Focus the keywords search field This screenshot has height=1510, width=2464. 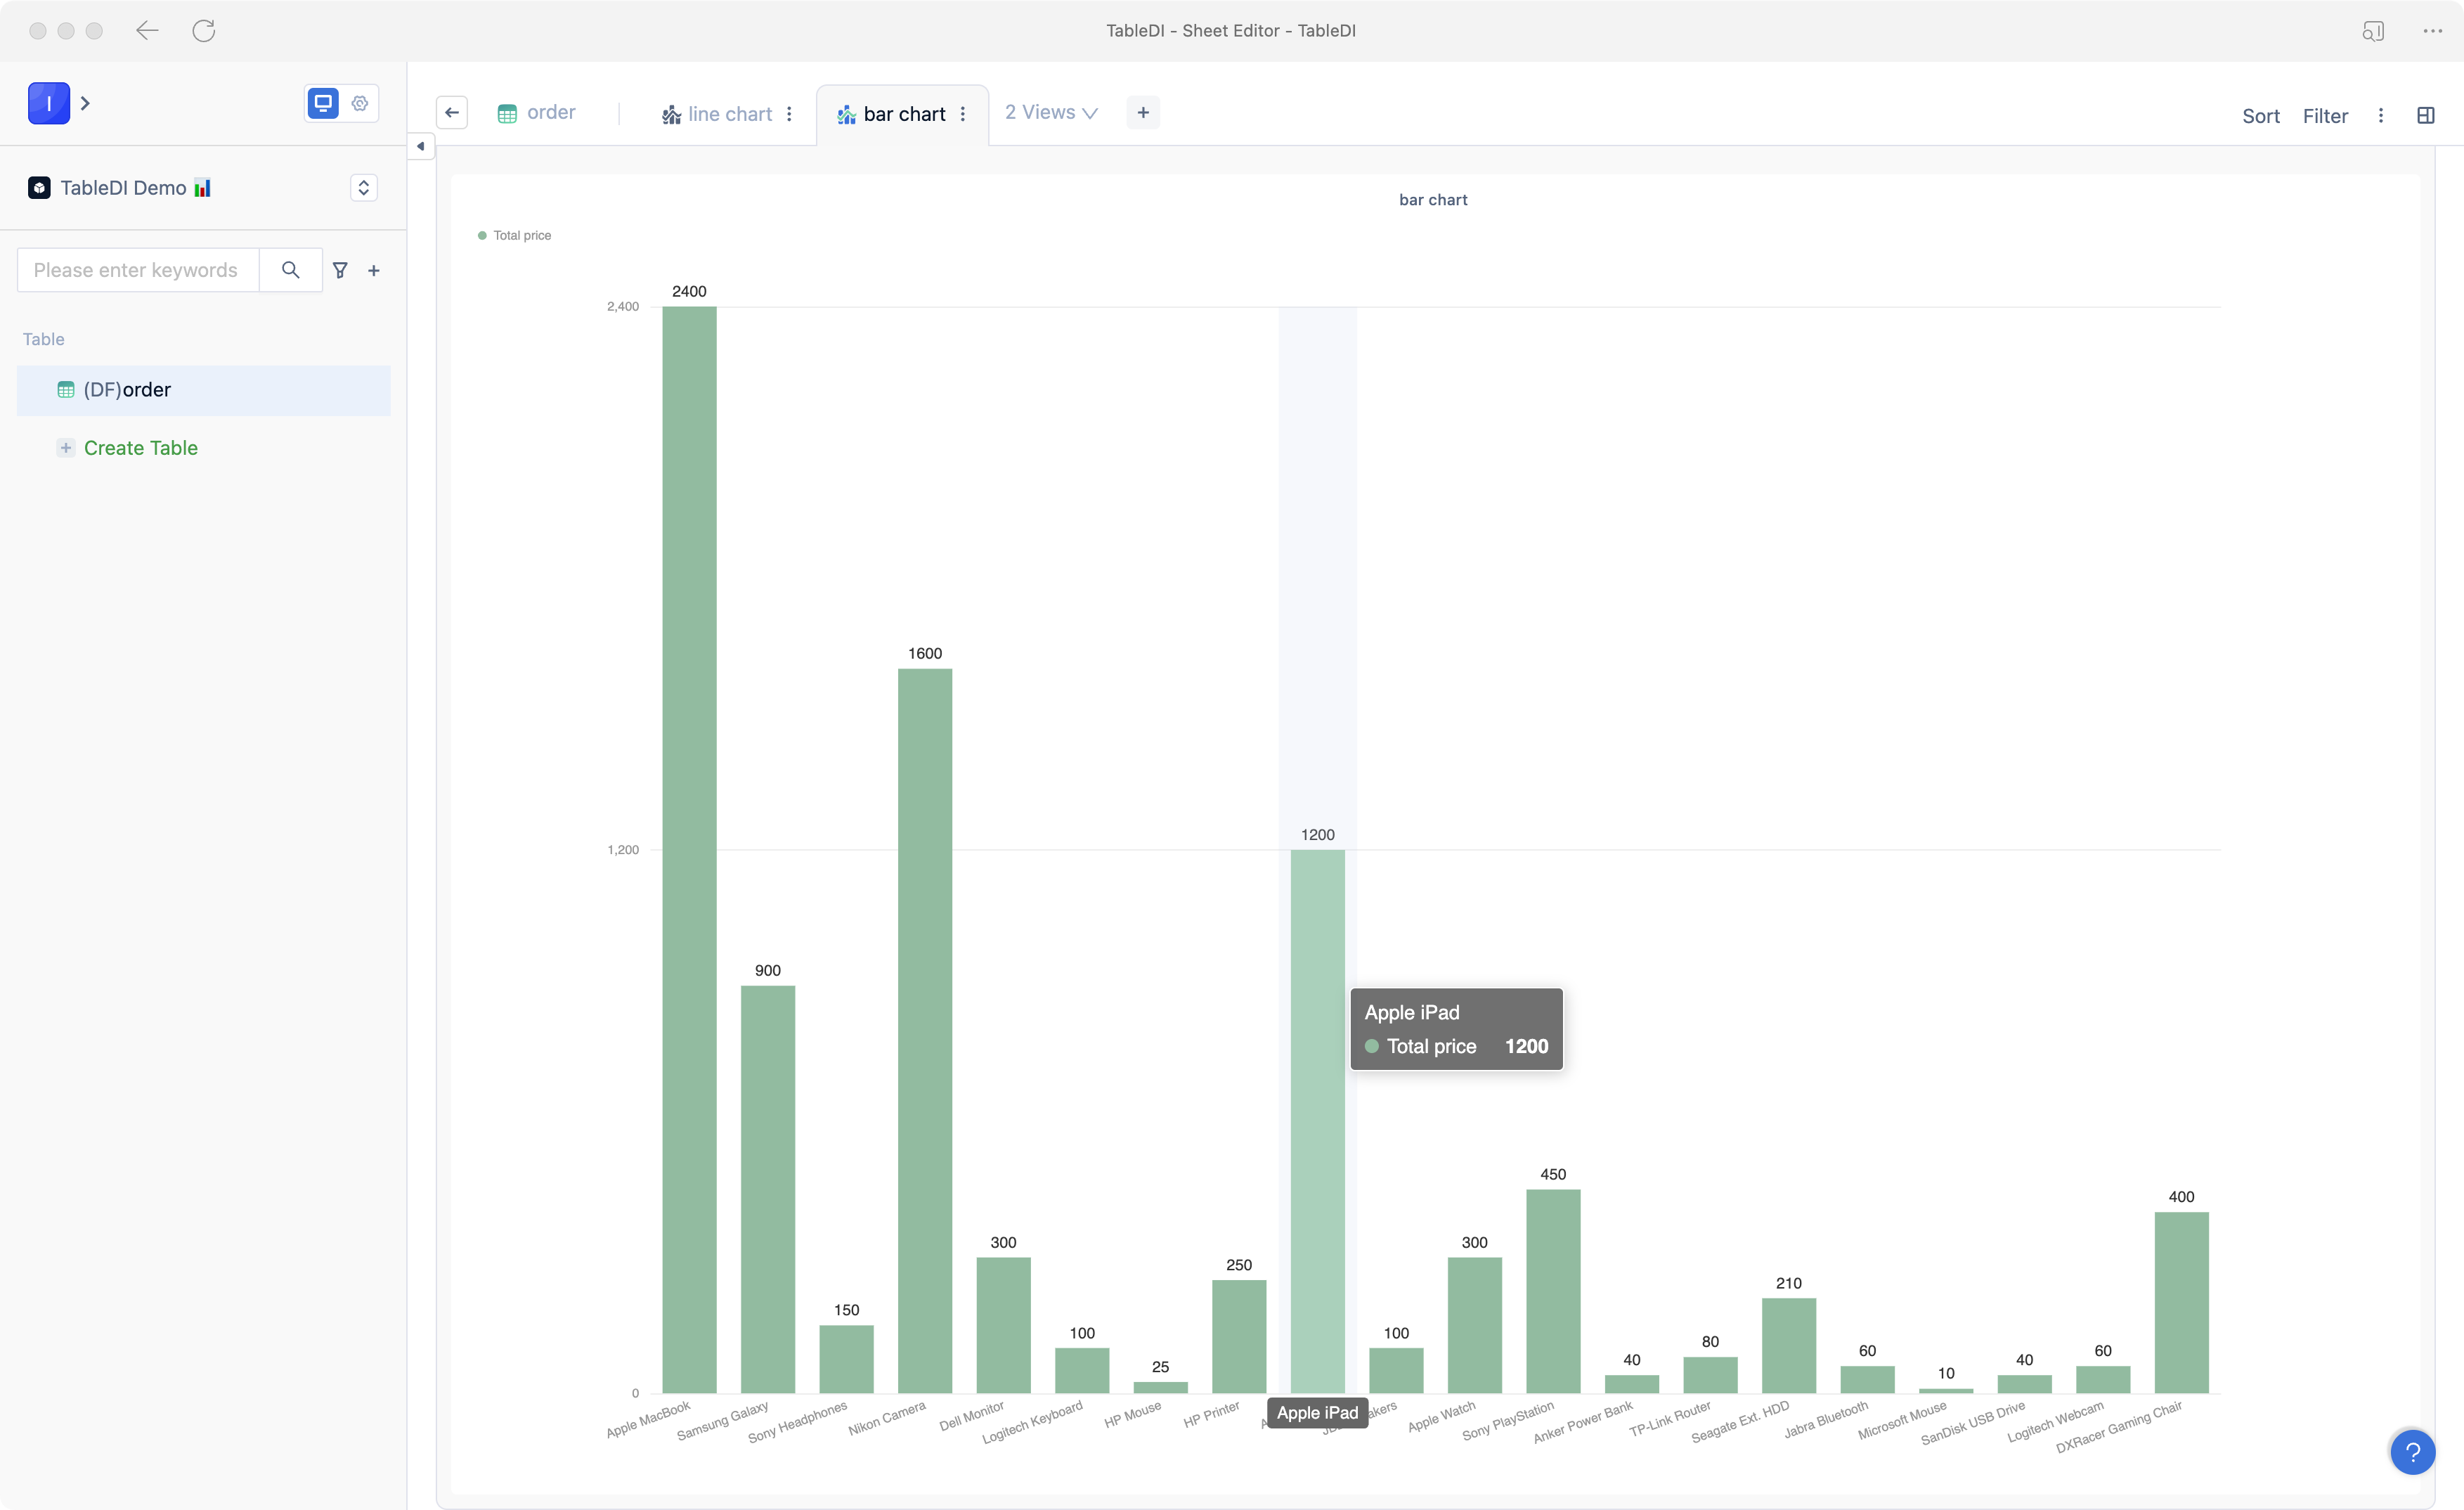[x=138, y=270]
